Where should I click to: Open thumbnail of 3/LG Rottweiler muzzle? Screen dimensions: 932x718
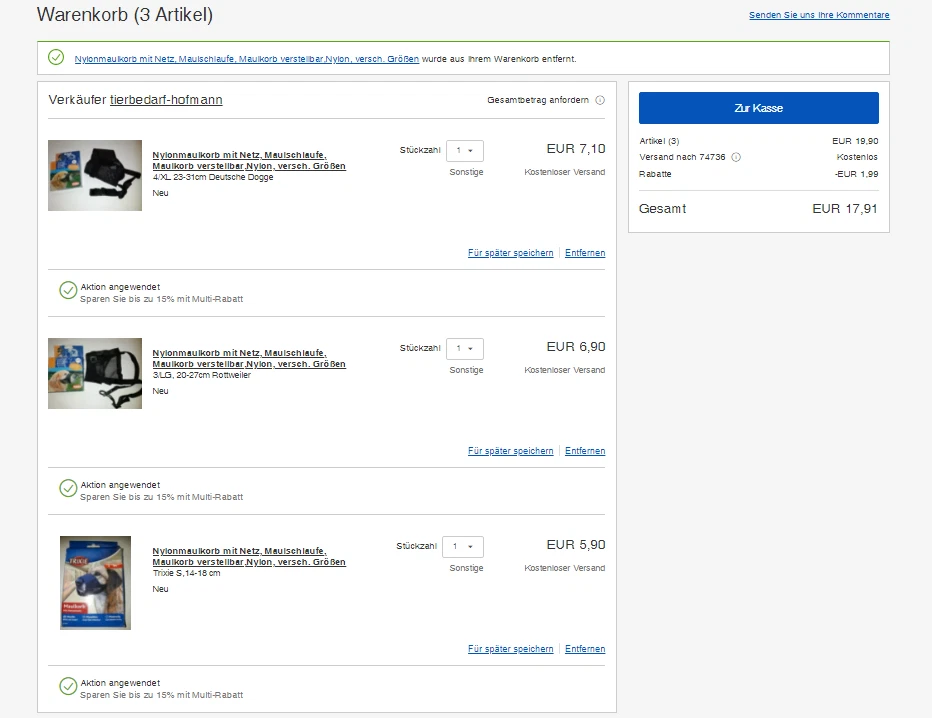point(95,373)
